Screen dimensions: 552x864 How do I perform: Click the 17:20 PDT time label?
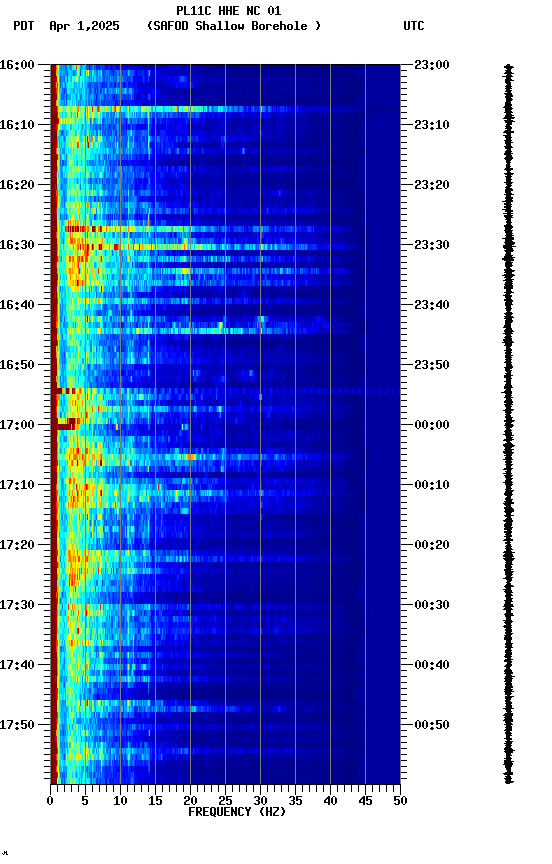coord(17,545)
